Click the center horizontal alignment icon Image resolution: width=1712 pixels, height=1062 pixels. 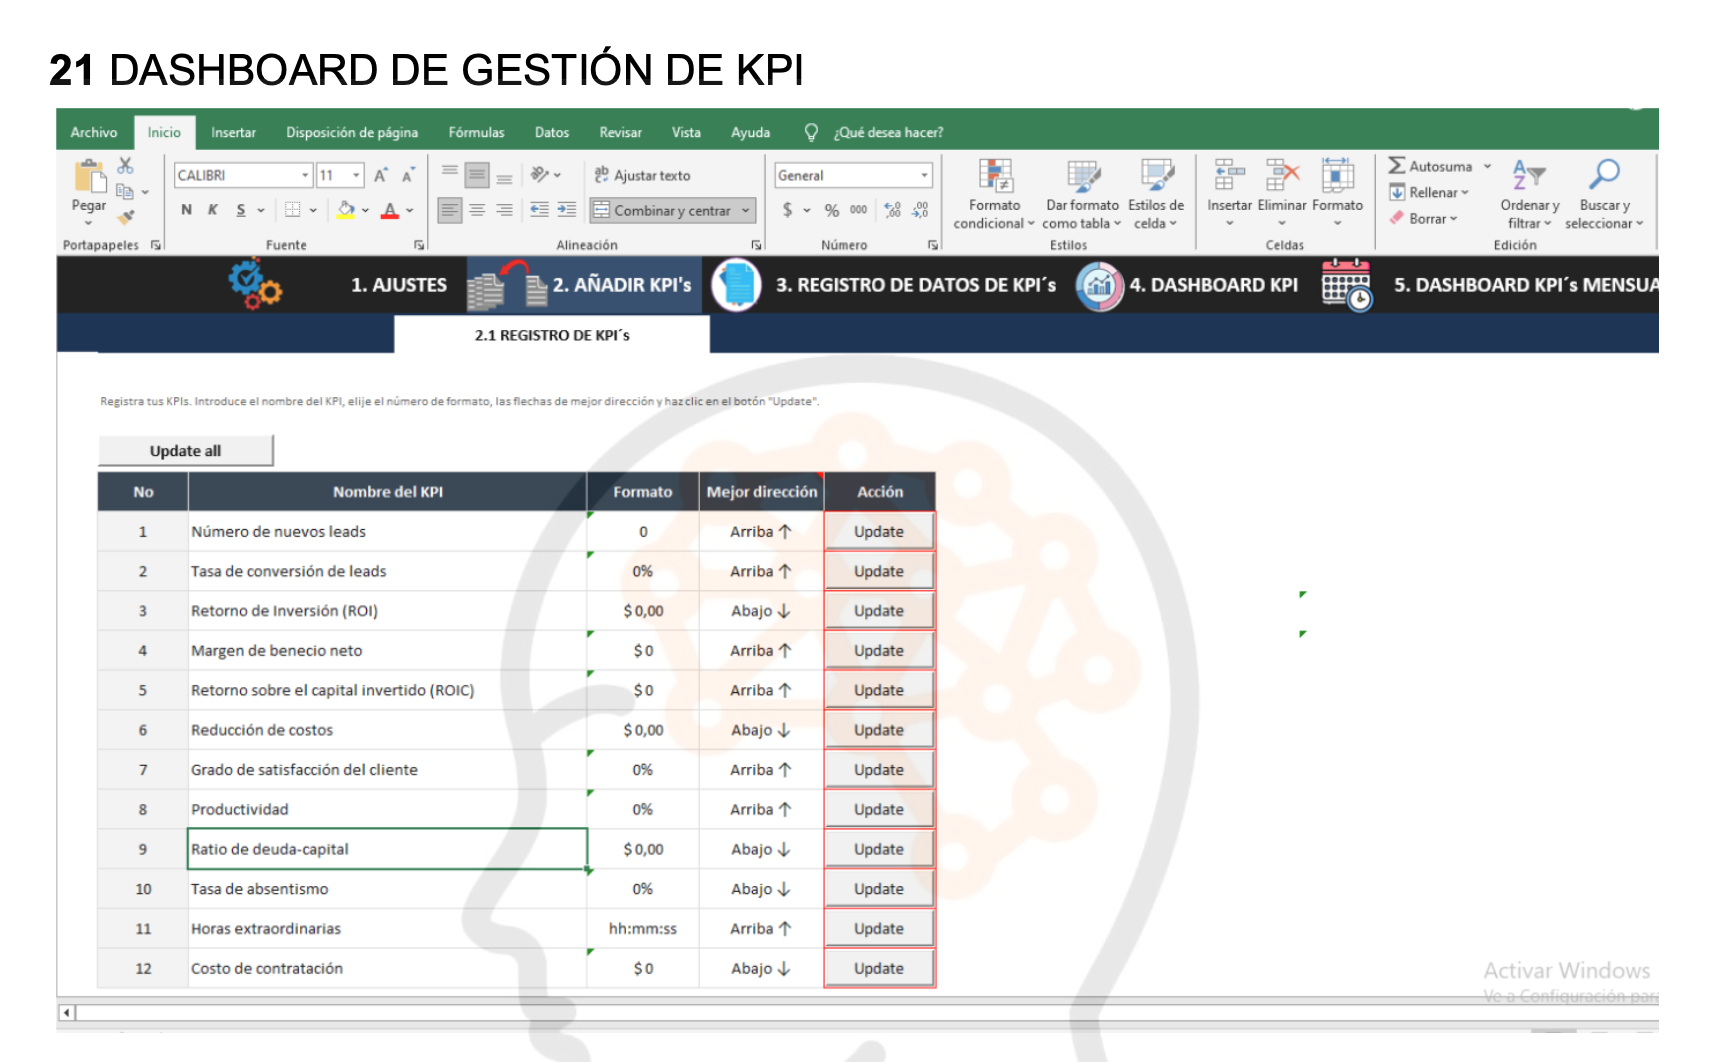coord(477,210)
